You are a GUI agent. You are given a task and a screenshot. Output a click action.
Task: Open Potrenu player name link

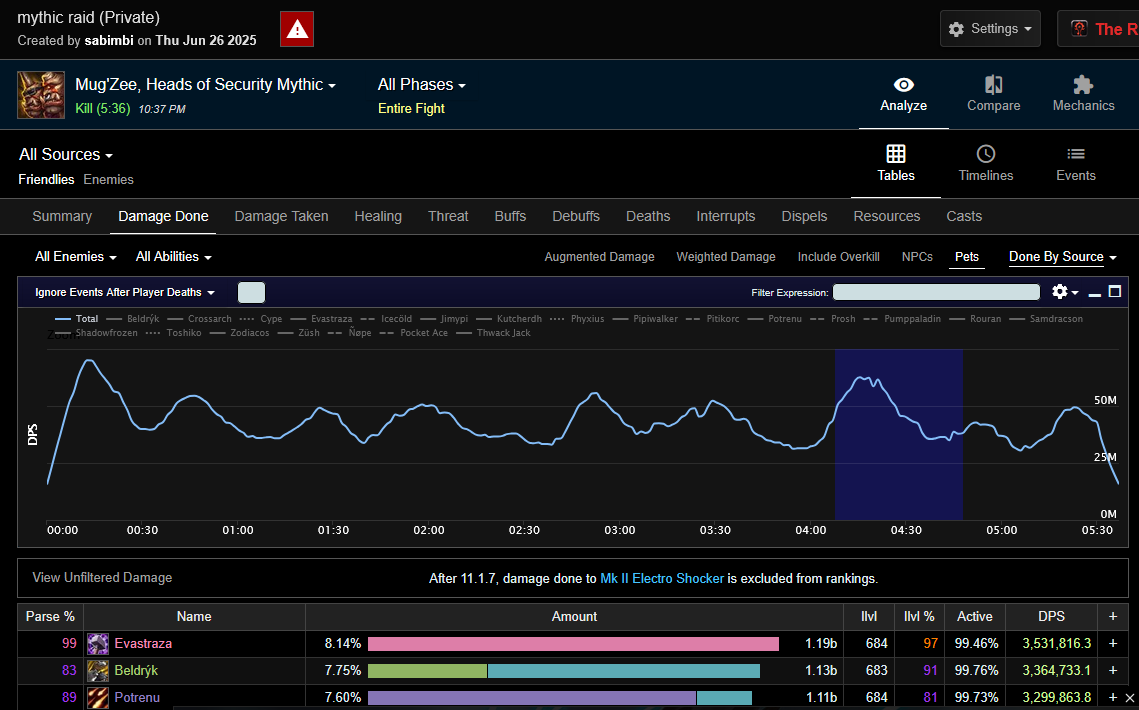coord(137,698)
